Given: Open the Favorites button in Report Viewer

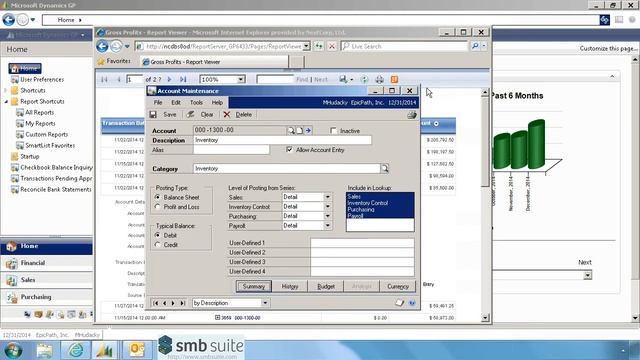Looking at the screenshot, I should pos(114,61).
